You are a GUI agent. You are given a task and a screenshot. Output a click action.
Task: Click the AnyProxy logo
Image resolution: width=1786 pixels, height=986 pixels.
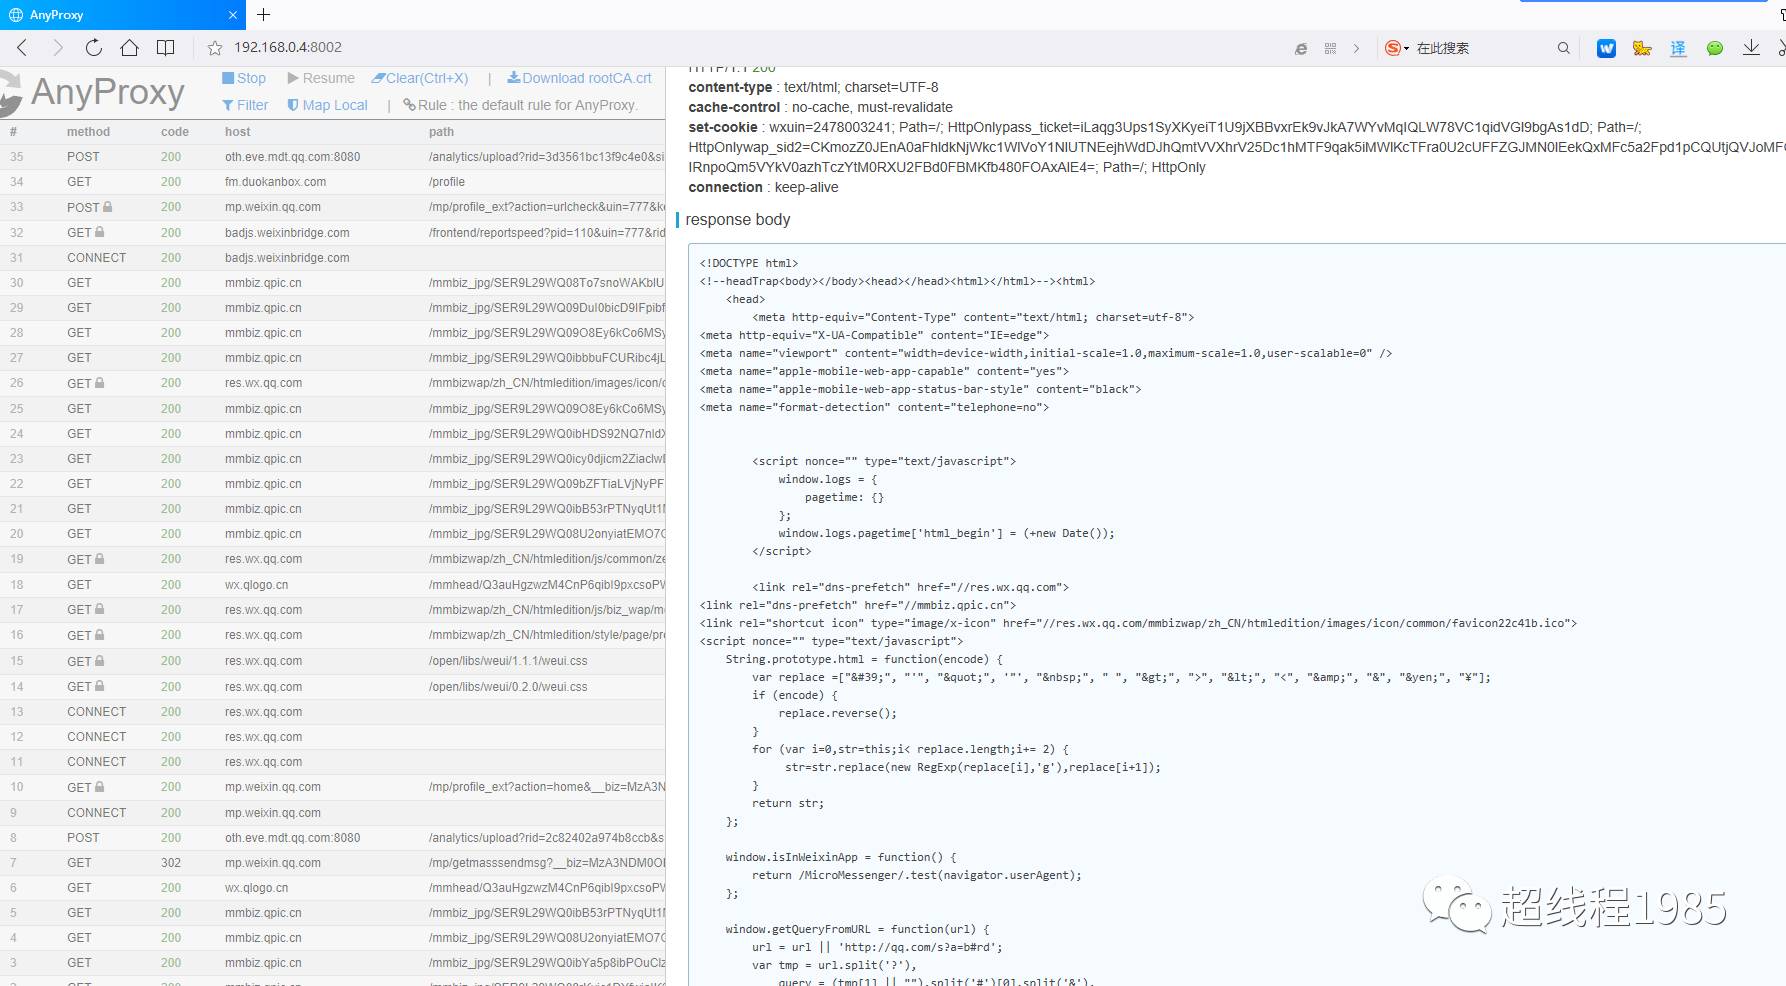coord(93,92)
